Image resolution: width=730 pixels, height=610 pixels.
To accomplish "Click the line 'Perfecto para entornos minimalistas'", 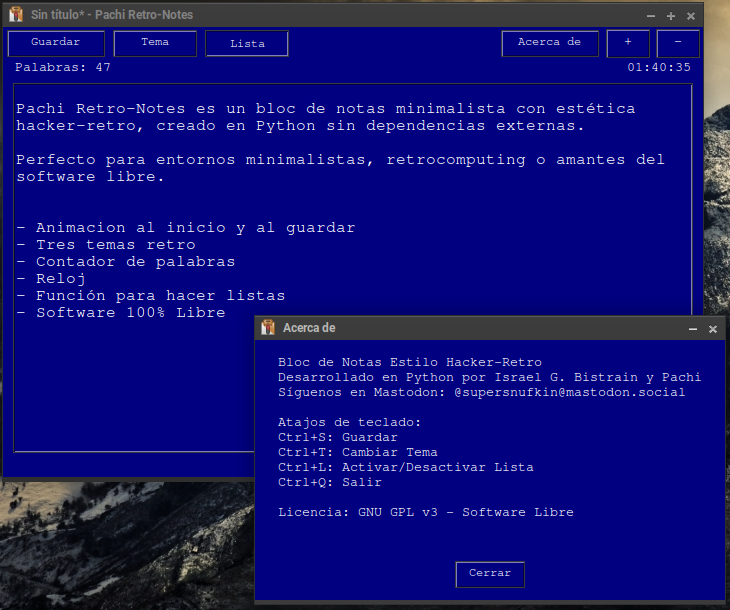I will click(340, 160).
